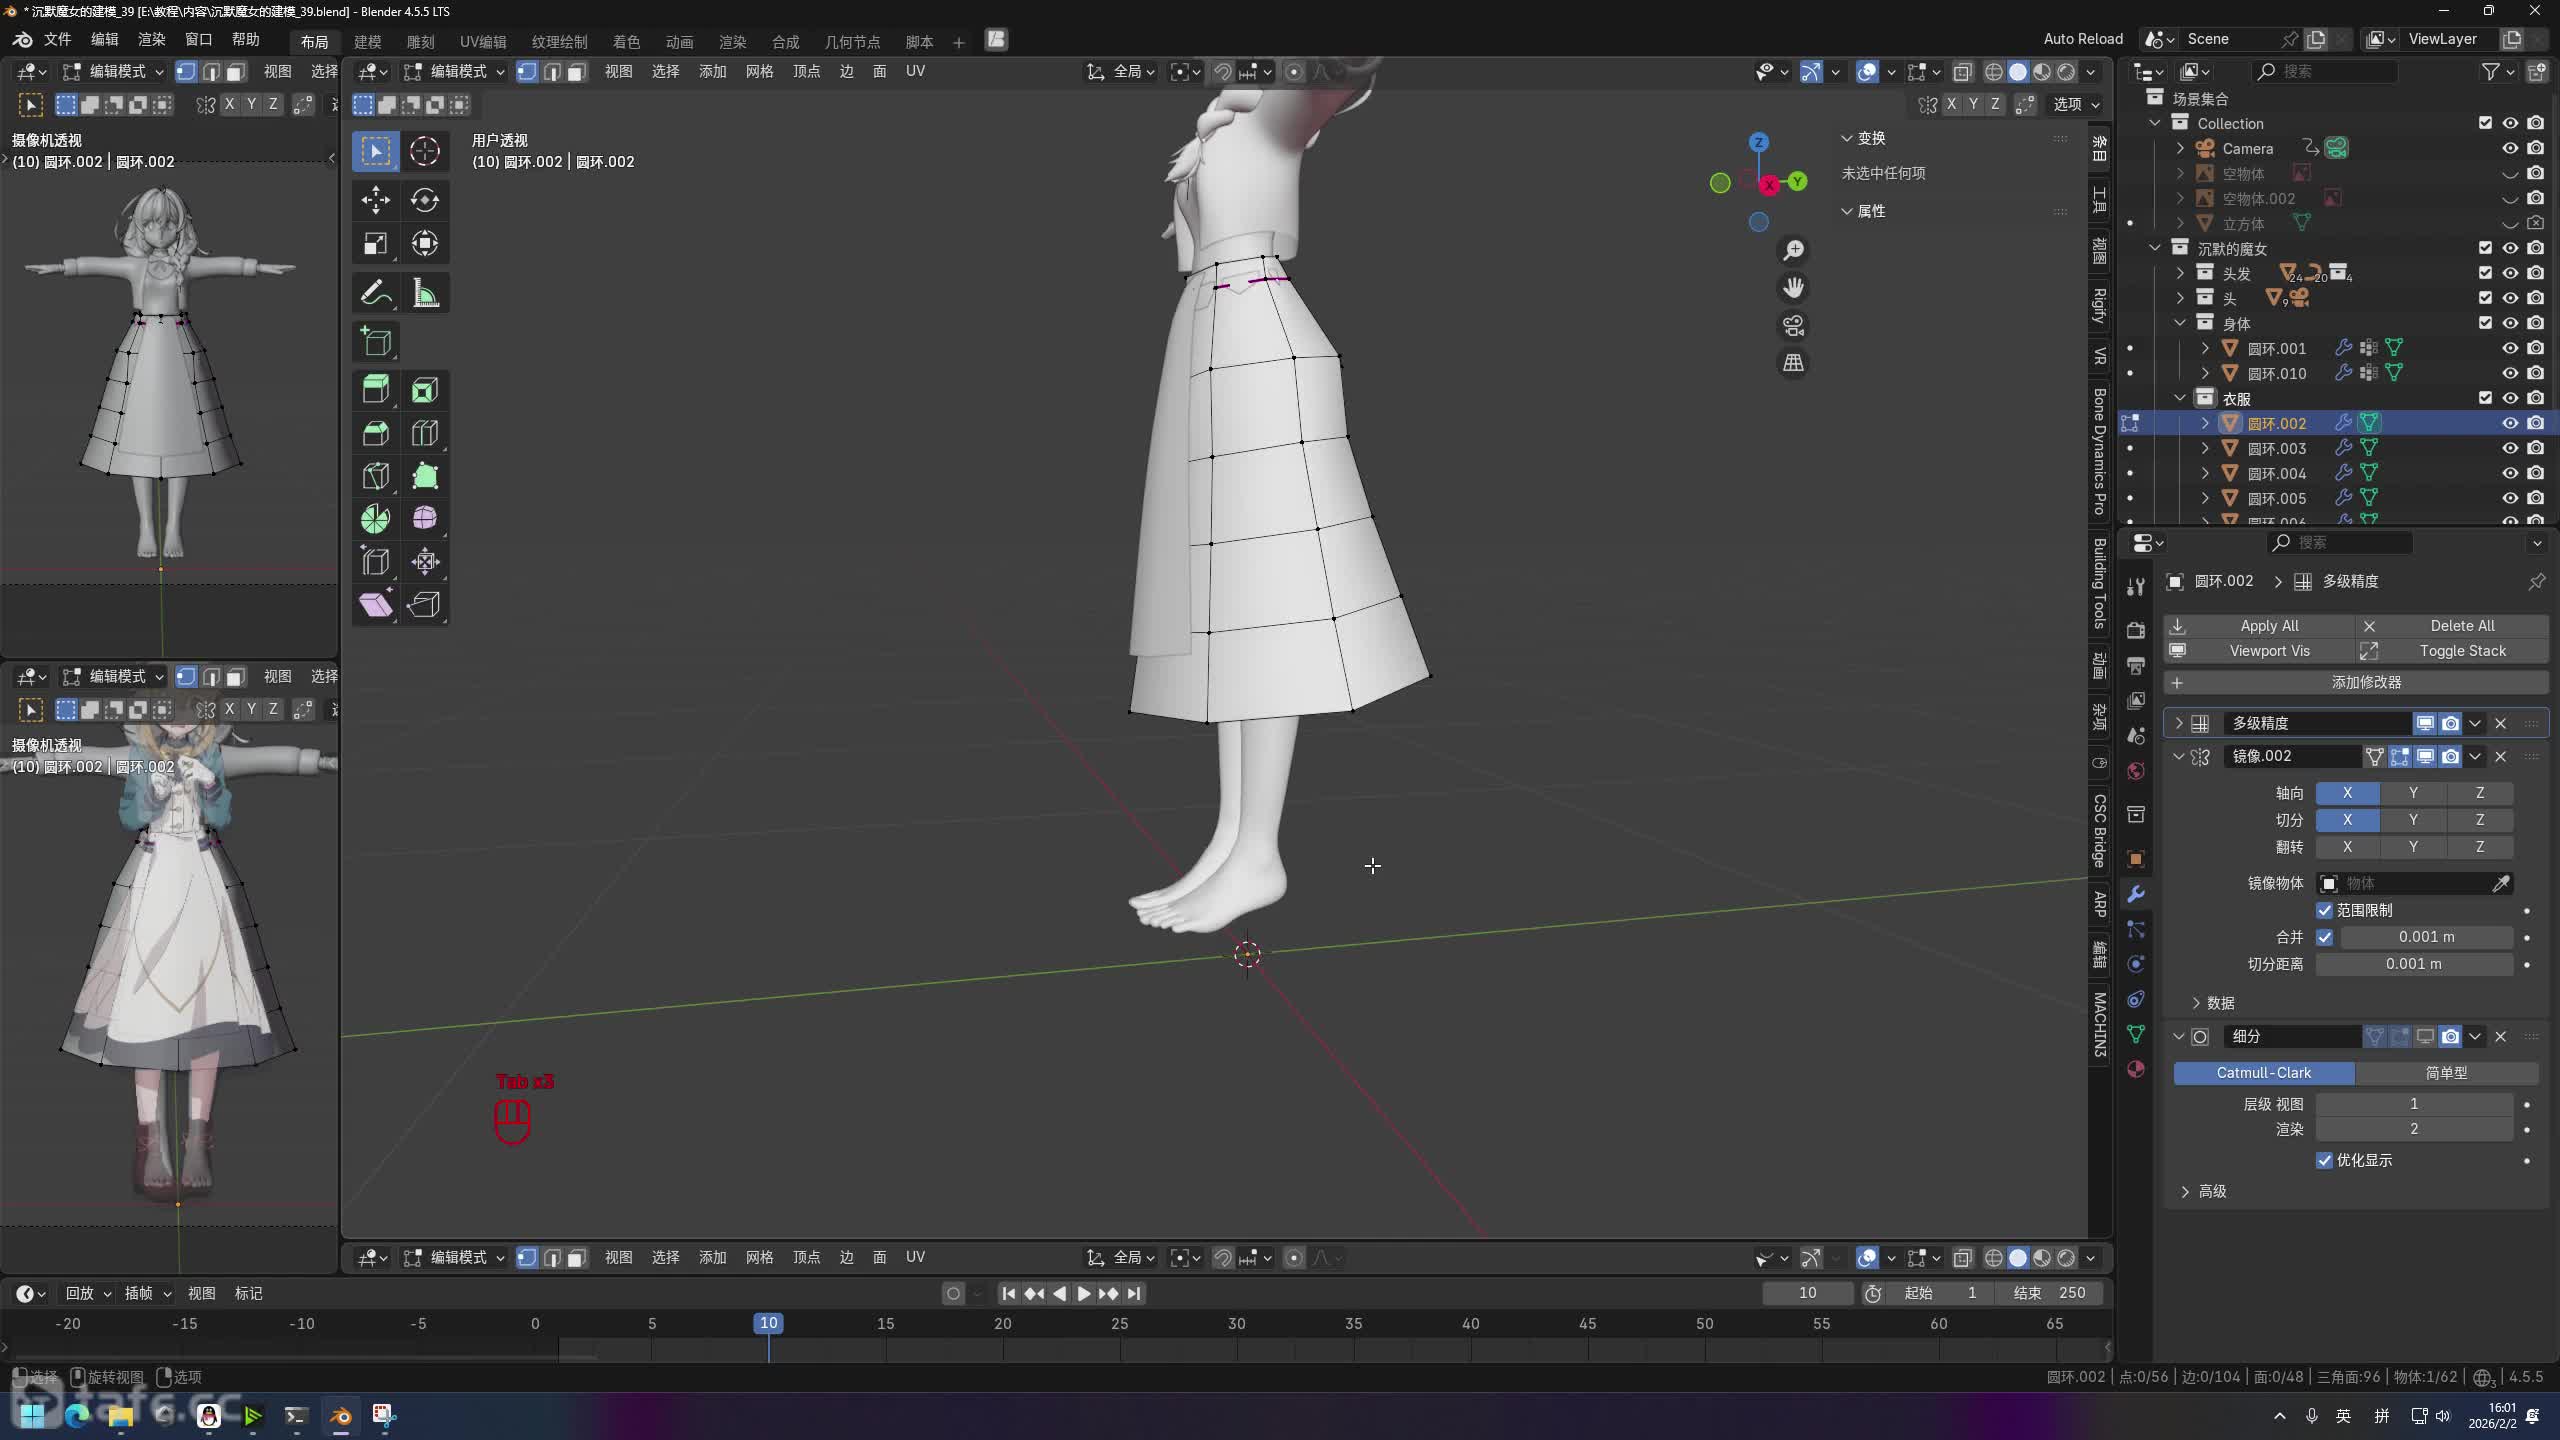Select the 3D Cursor tool
Viewport: 2560px width, 1440px height.
(425, 151)
